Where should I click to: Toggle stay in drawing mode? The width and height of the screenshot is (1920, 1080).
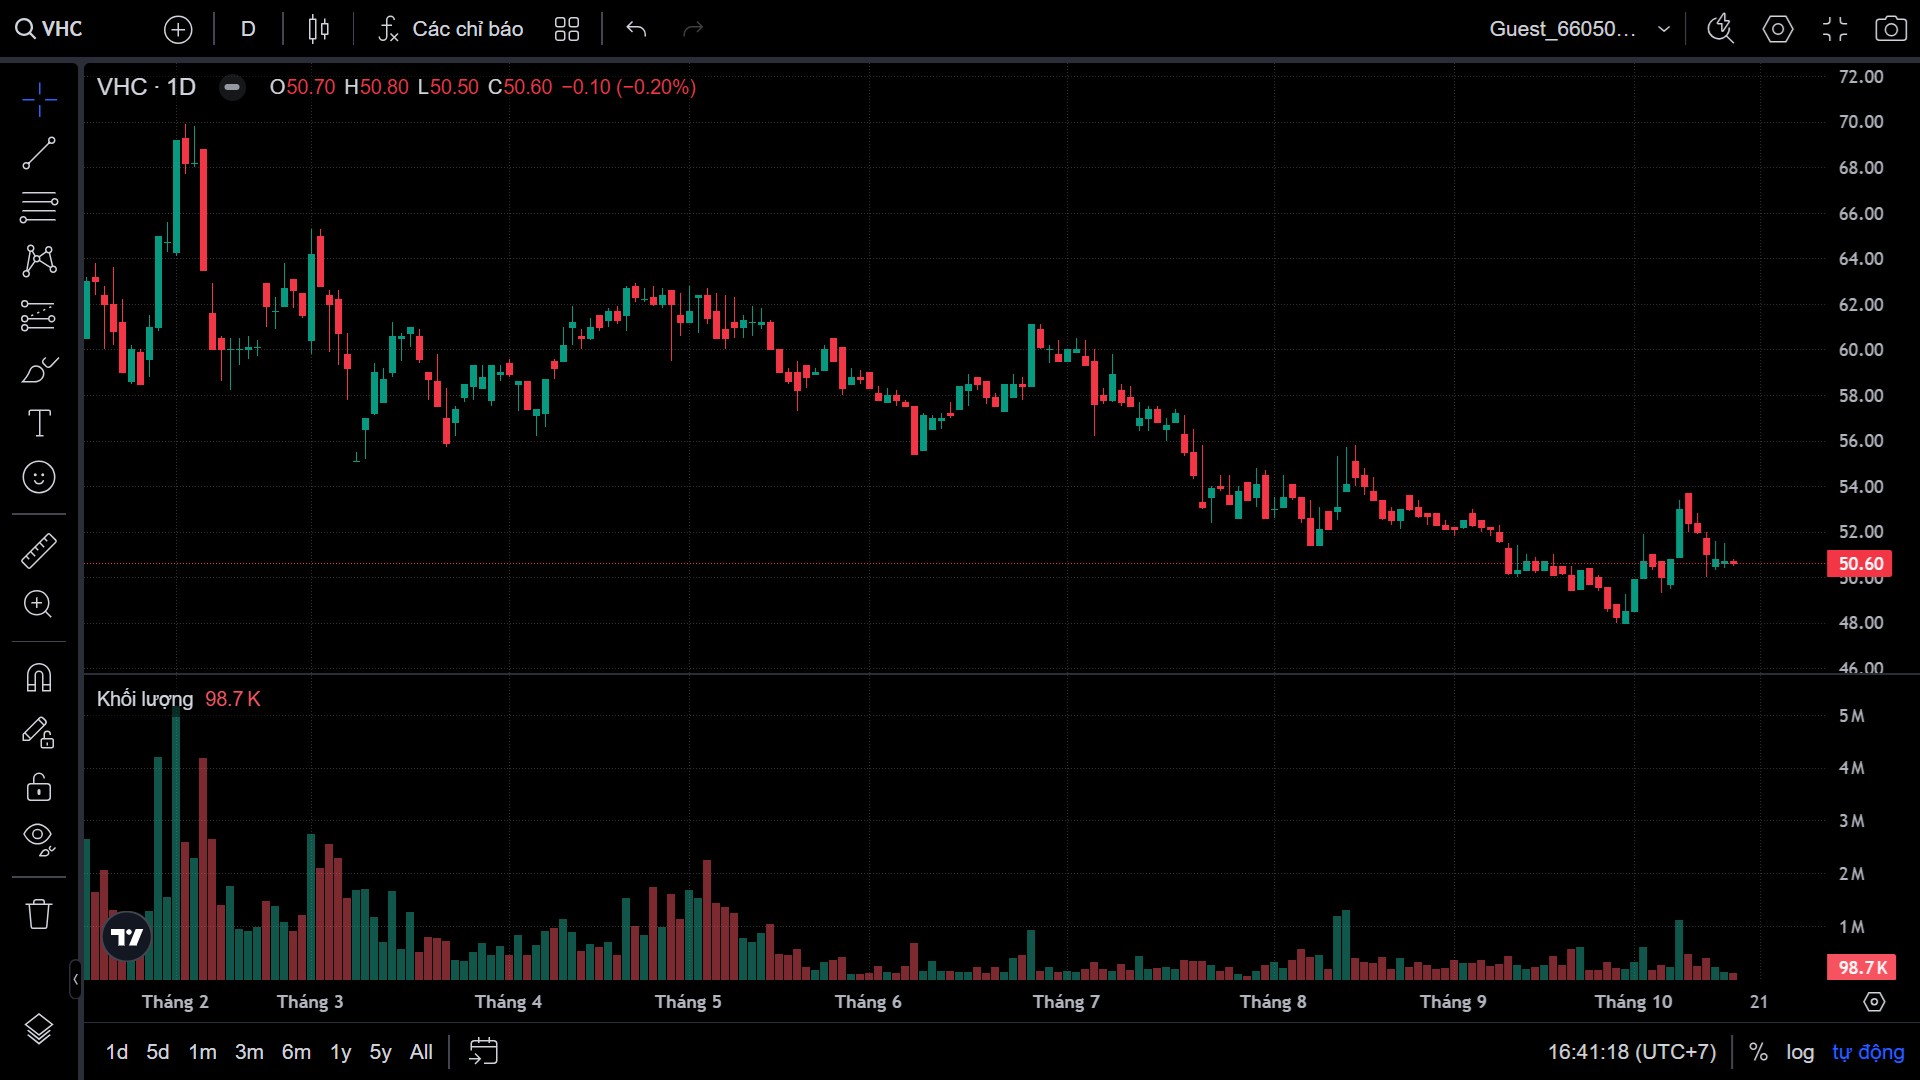pos(39,733)
